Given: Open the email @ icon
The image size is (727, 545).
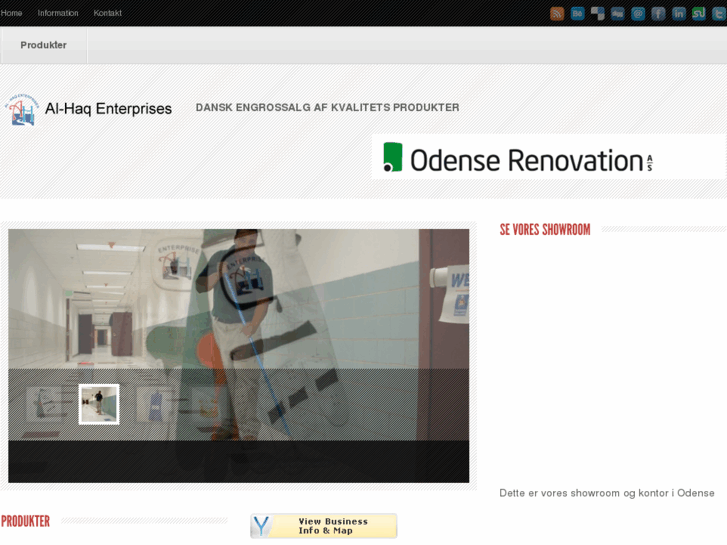Looking at the screenshot, I should click(638, 13).
